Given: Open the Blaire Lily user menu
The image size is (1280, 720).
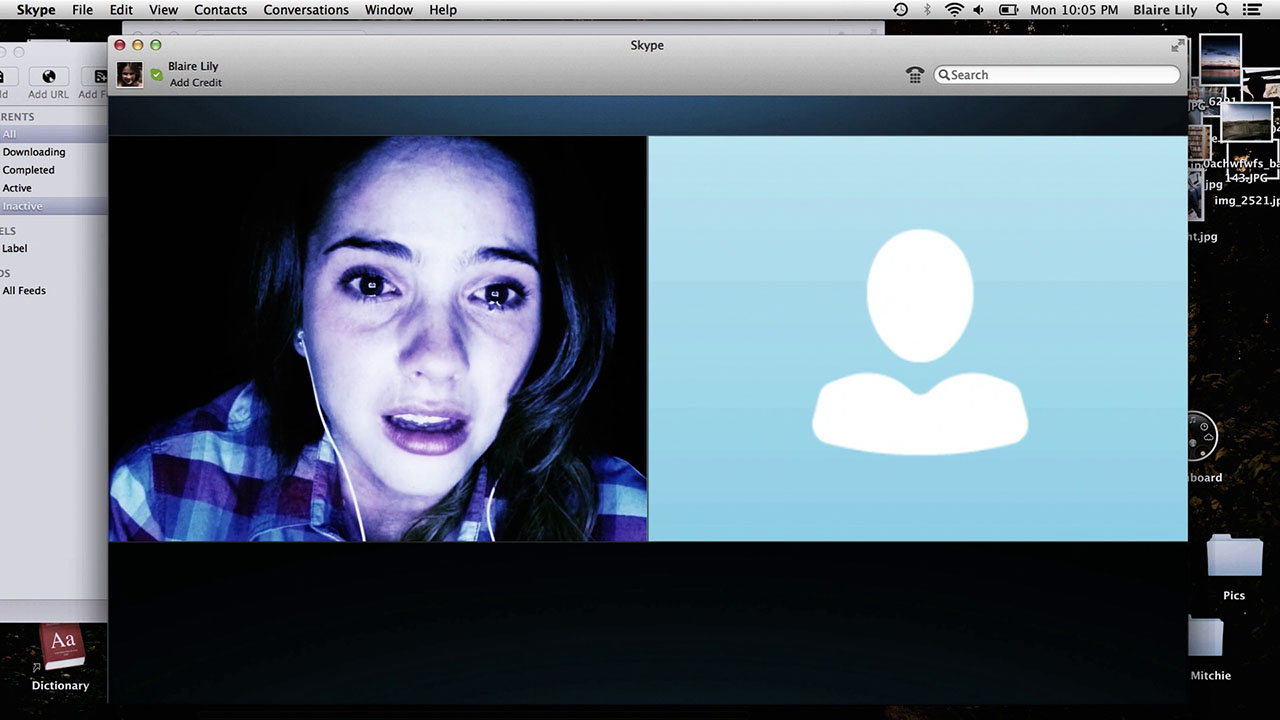Looking at the screenshot, I should click(x=1165, y=10).
